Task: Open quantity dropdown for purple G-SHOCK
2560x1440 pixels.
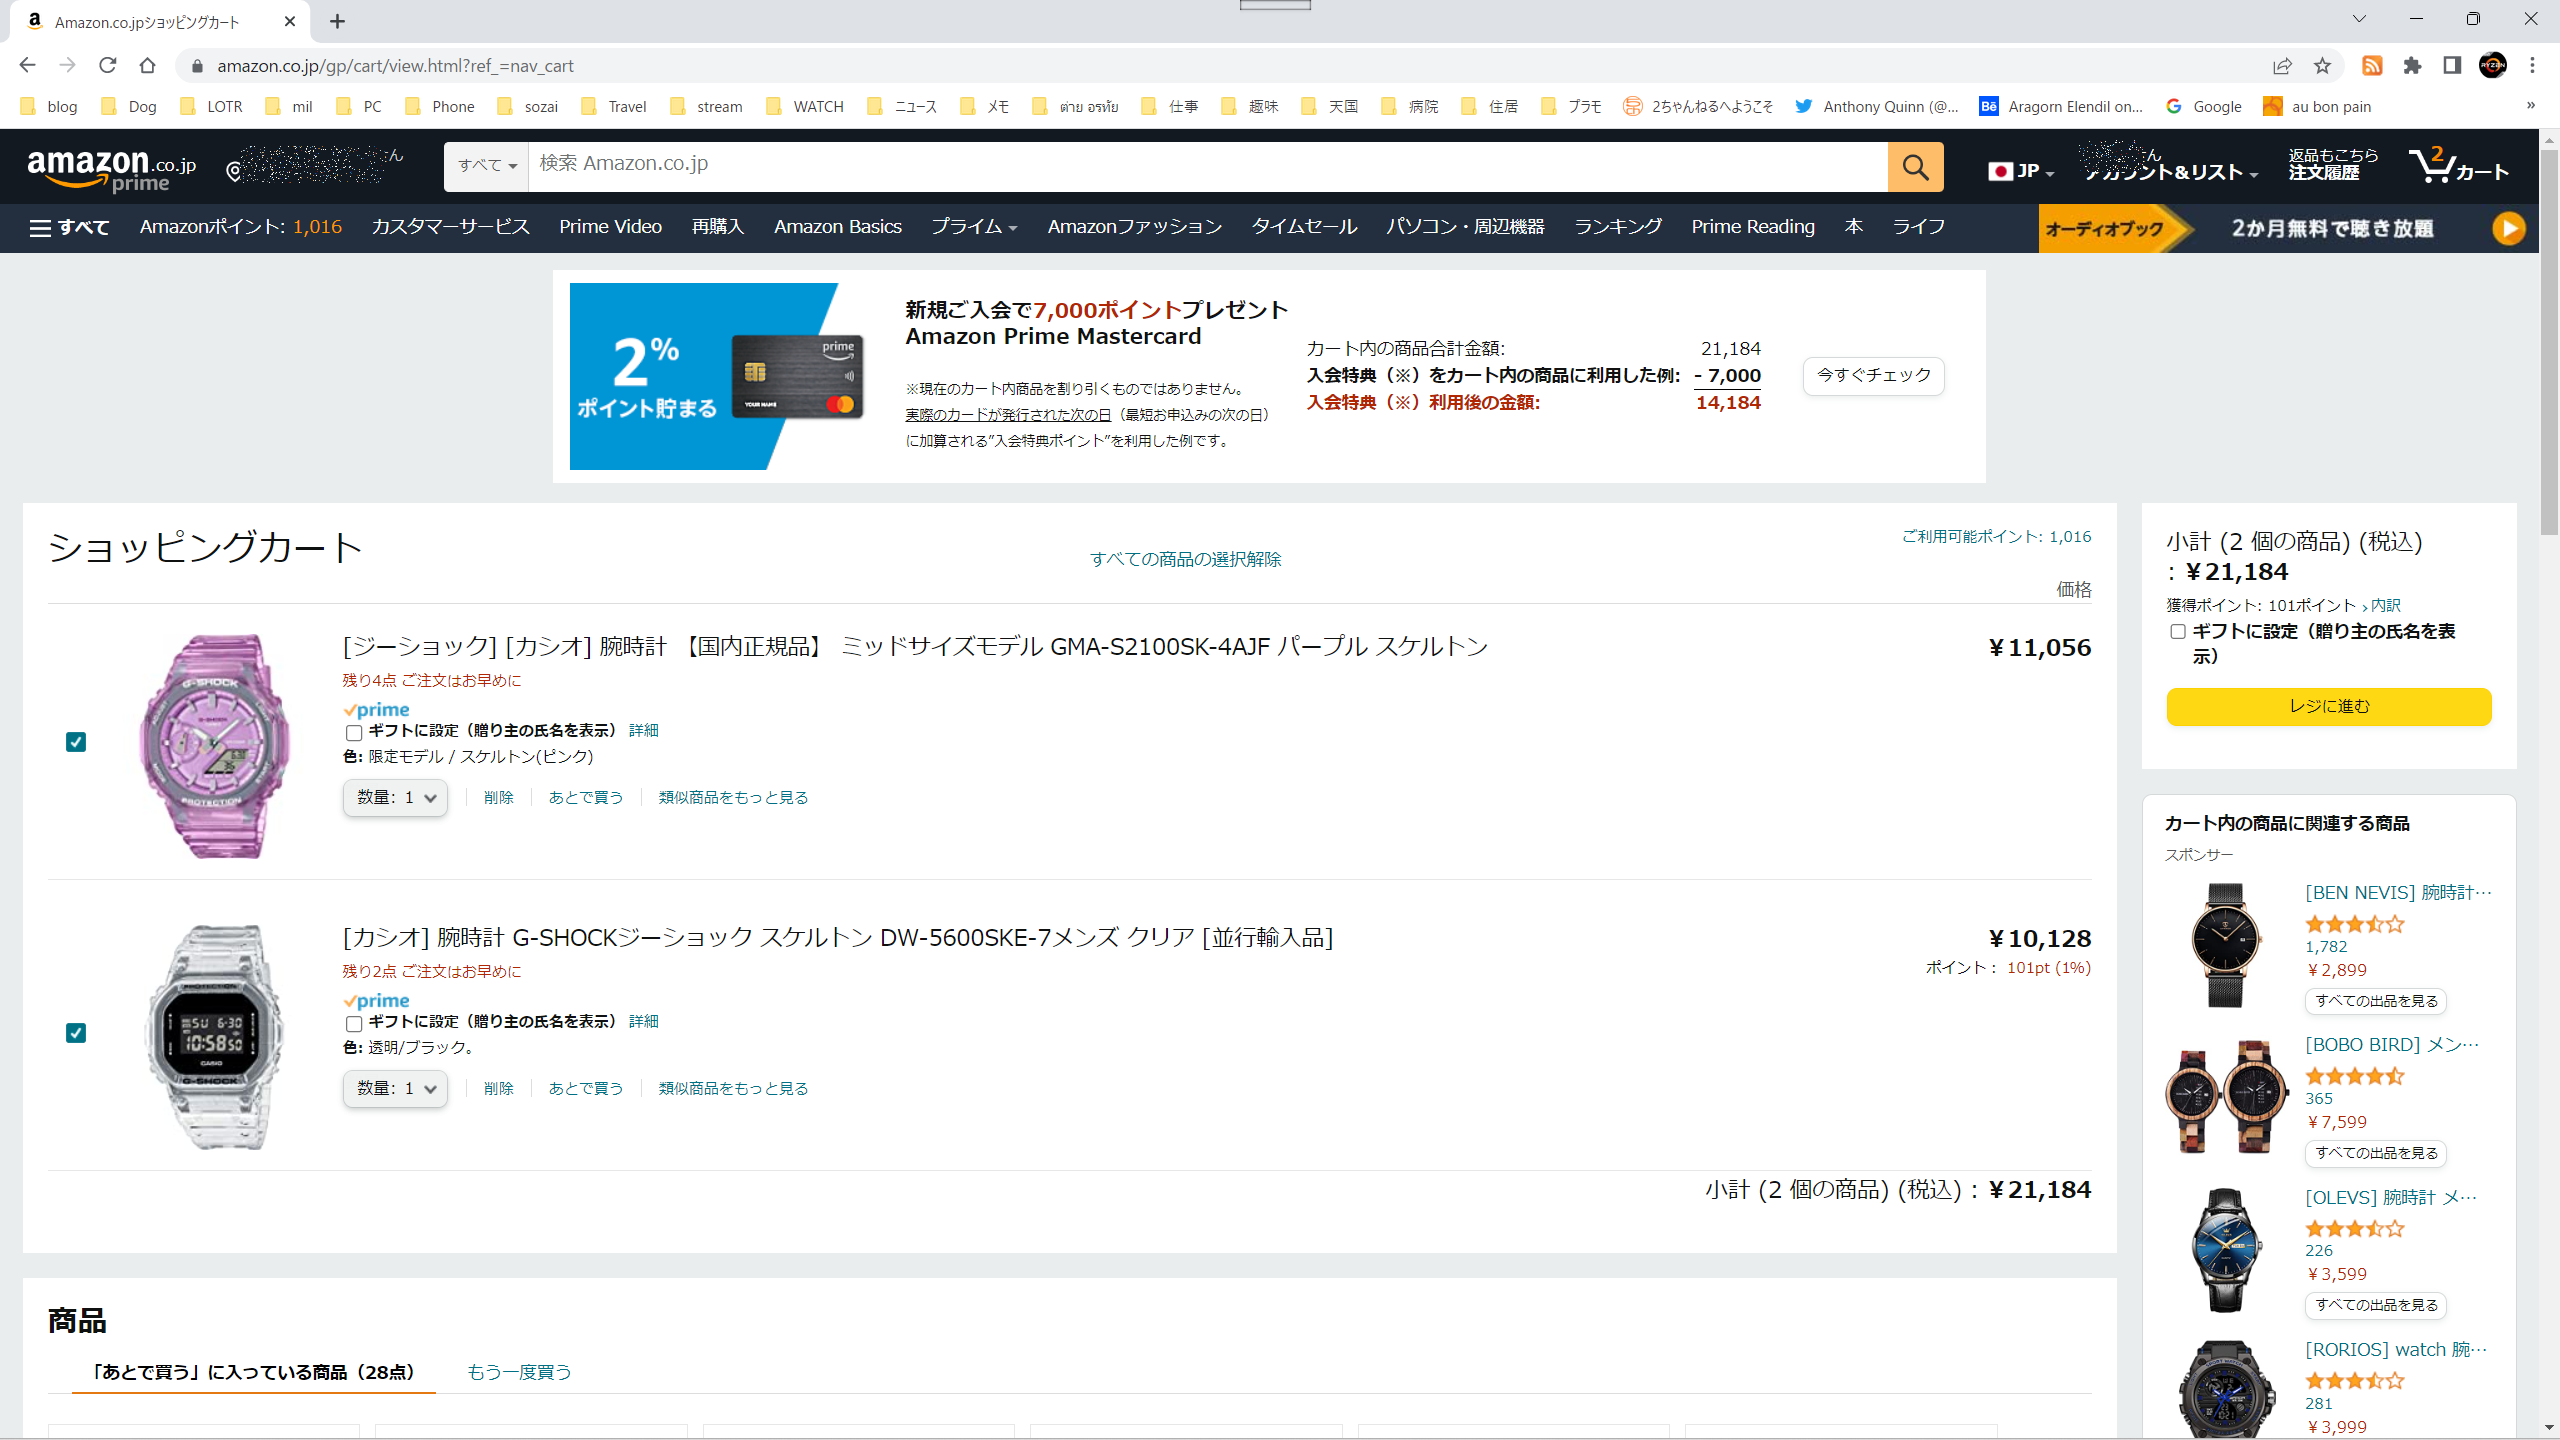Action: [x=395, y=798]
